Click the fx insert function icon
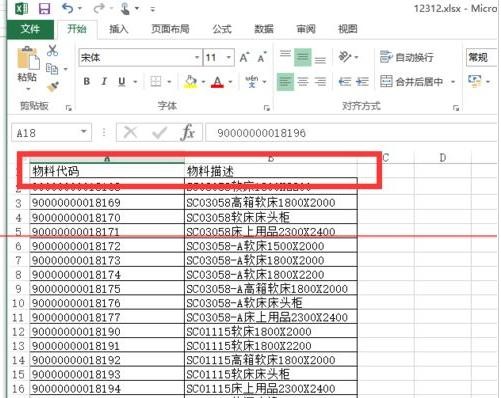501x398 pixels. click(188, 132)
